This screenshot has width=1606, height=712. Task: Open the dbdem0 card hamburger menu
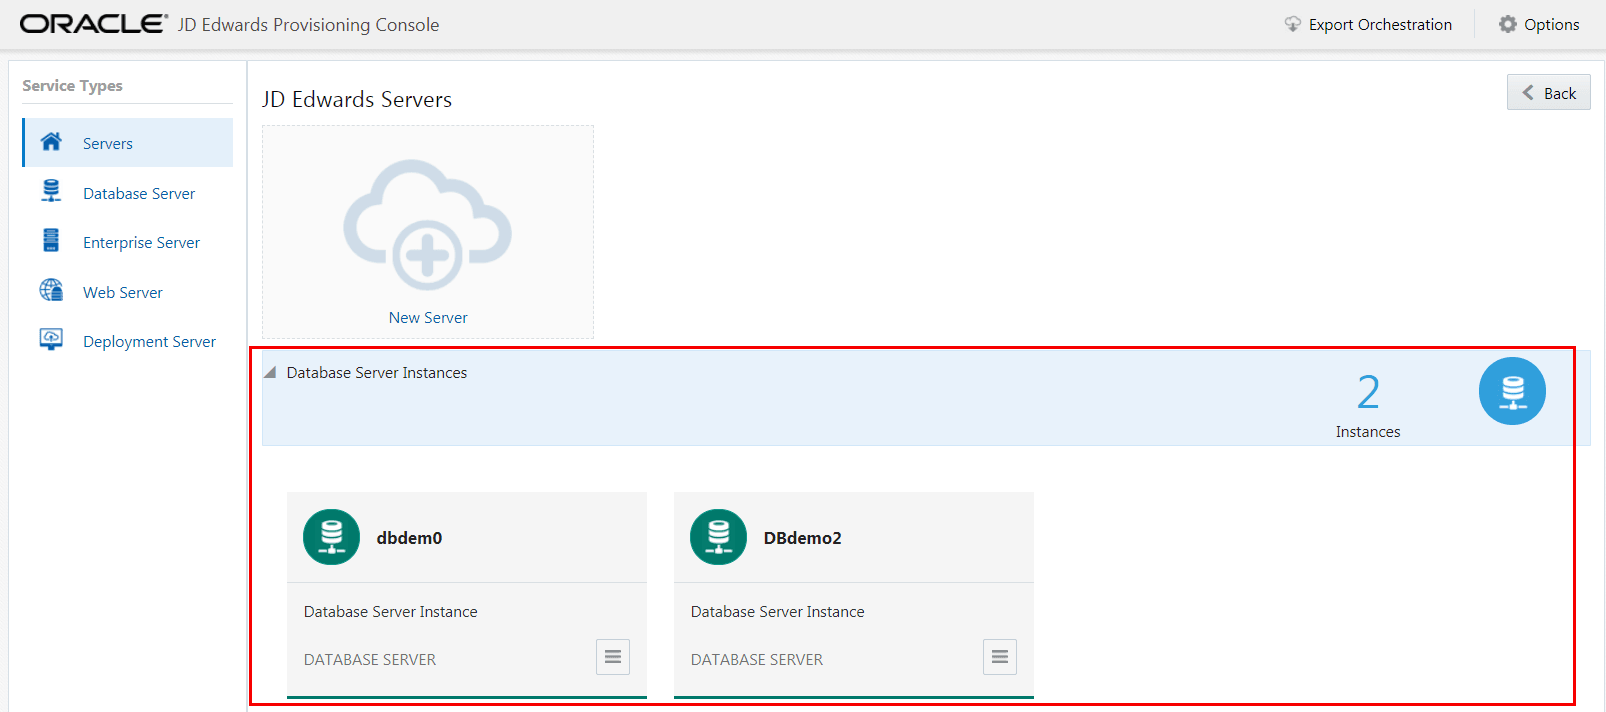coord(613,657)
